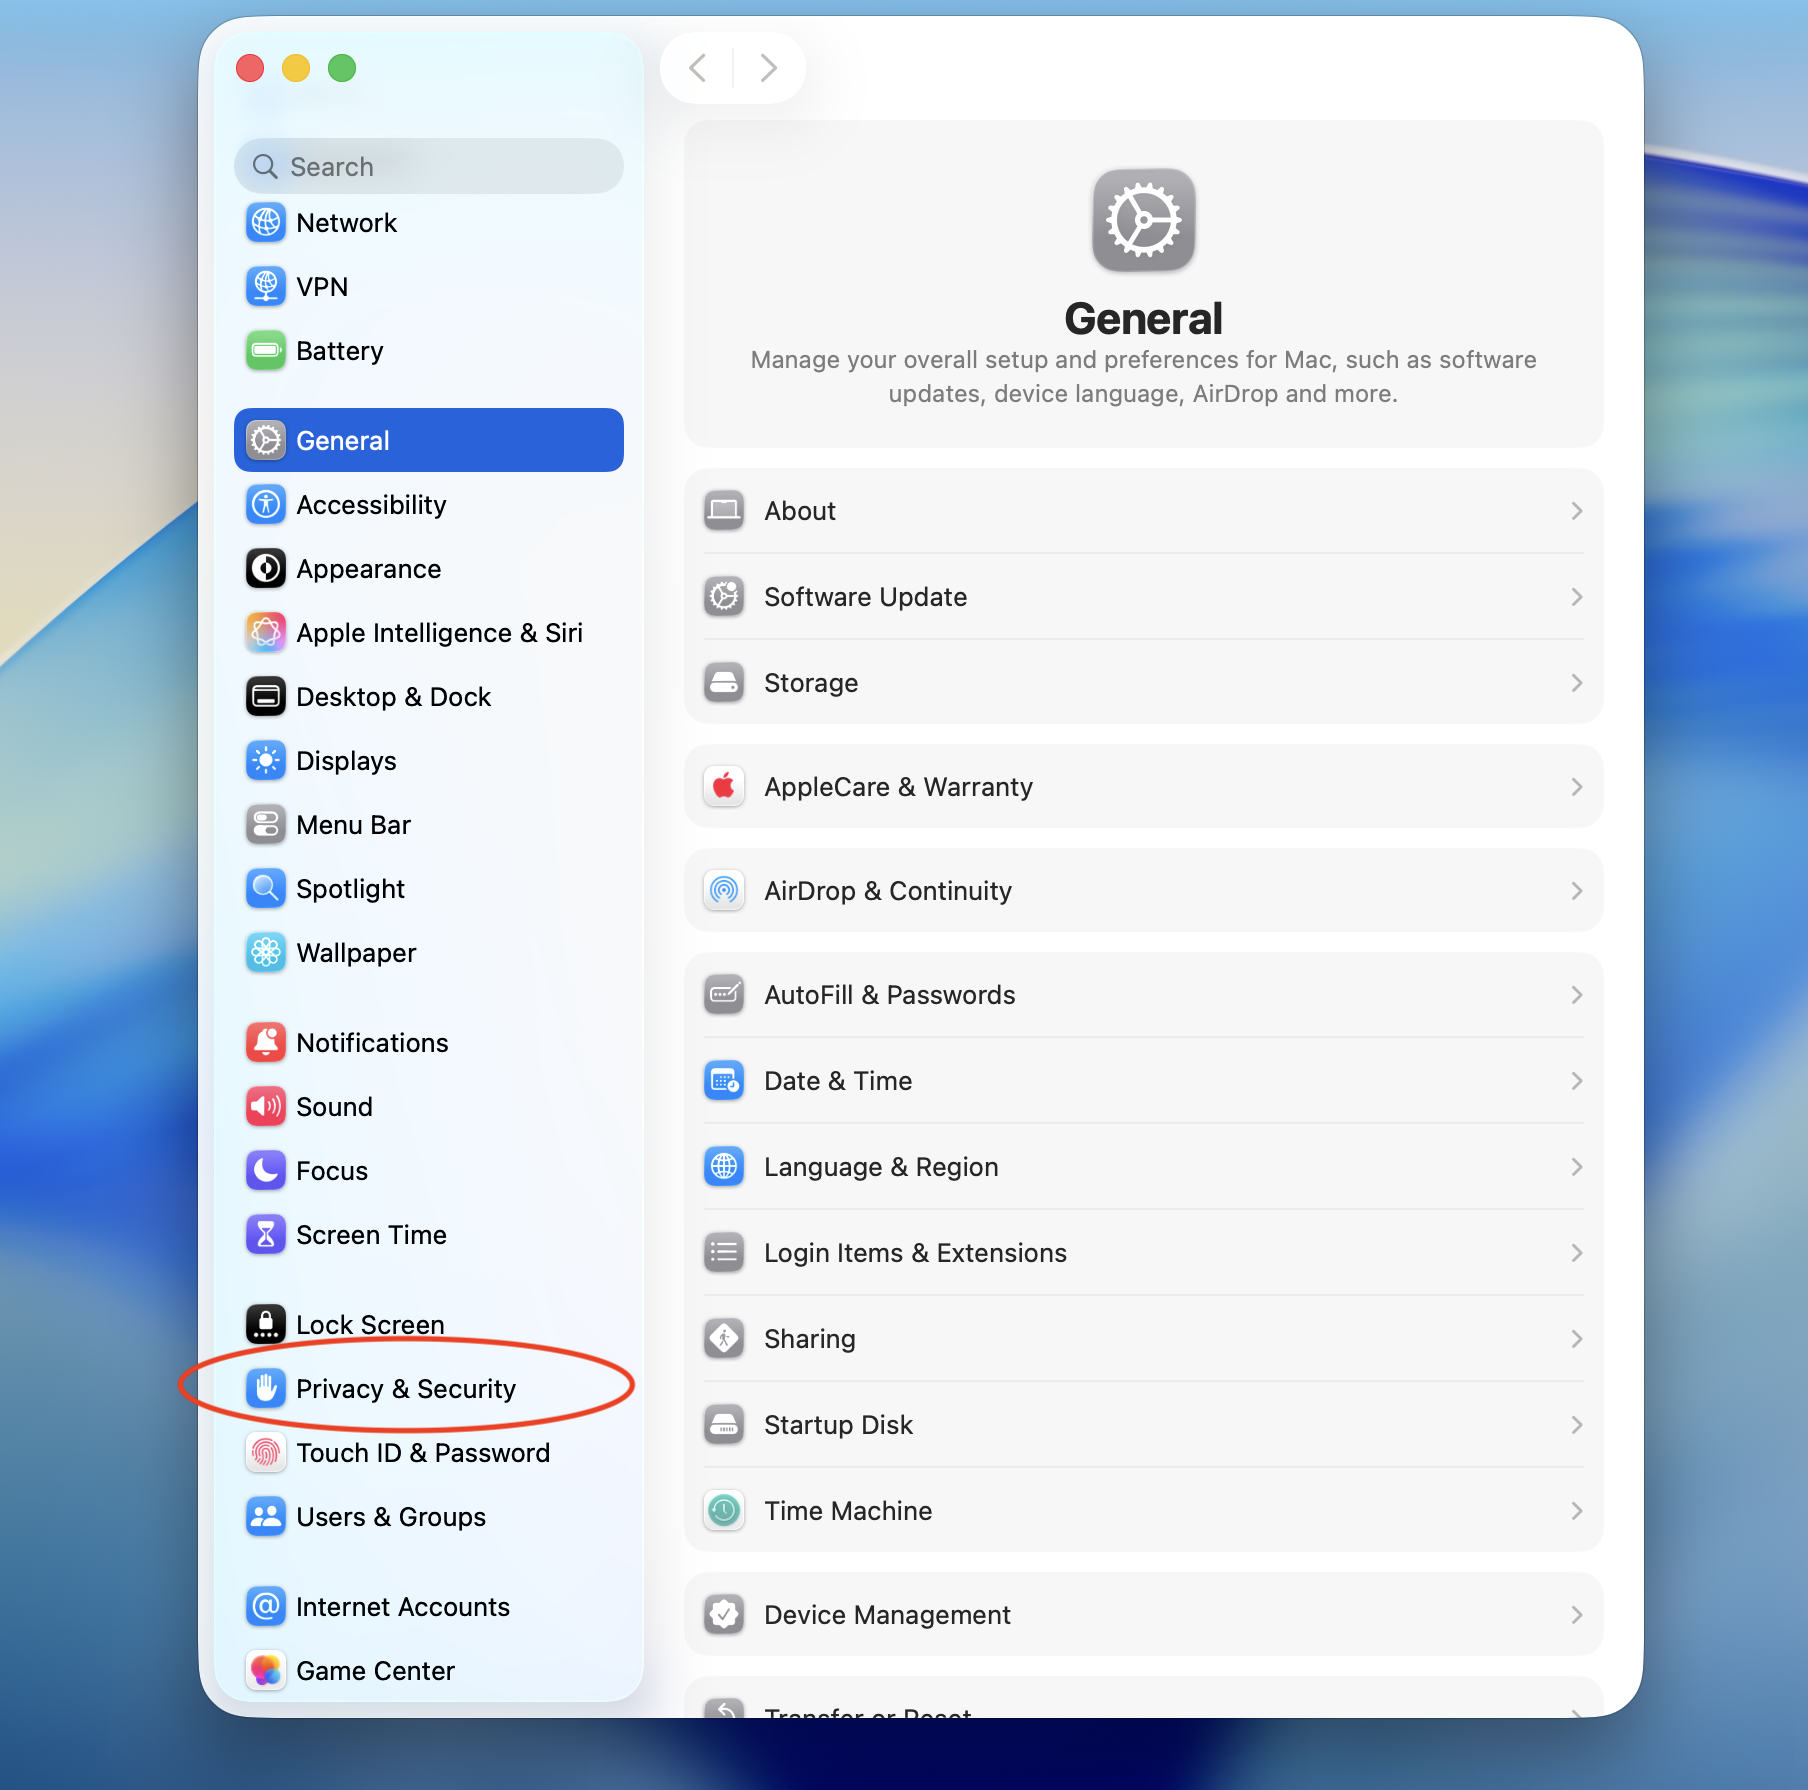
Task: Open Screen Time label in sidebar
Action: (x=371, y=1235)
